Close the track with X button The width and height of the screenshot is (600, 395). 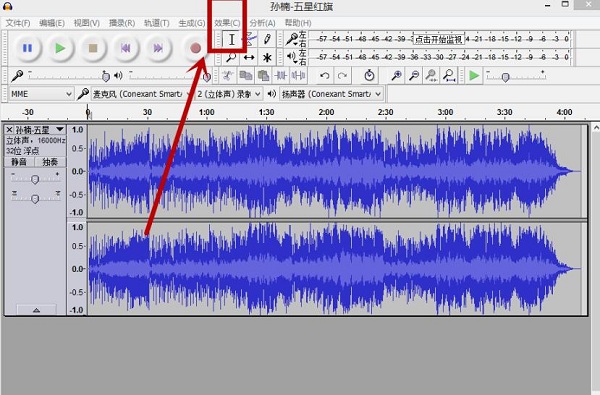[10, 130]
